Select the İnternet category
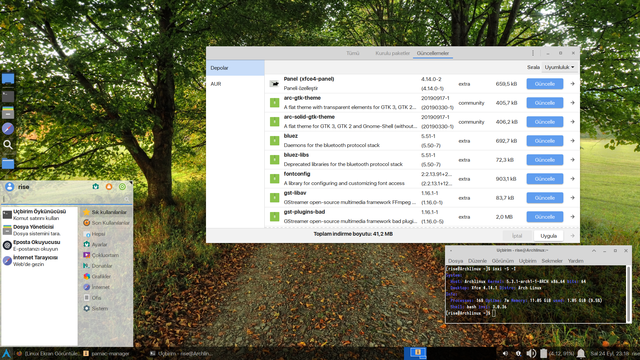This screenshot has height=360, width=640. (106, 287)
